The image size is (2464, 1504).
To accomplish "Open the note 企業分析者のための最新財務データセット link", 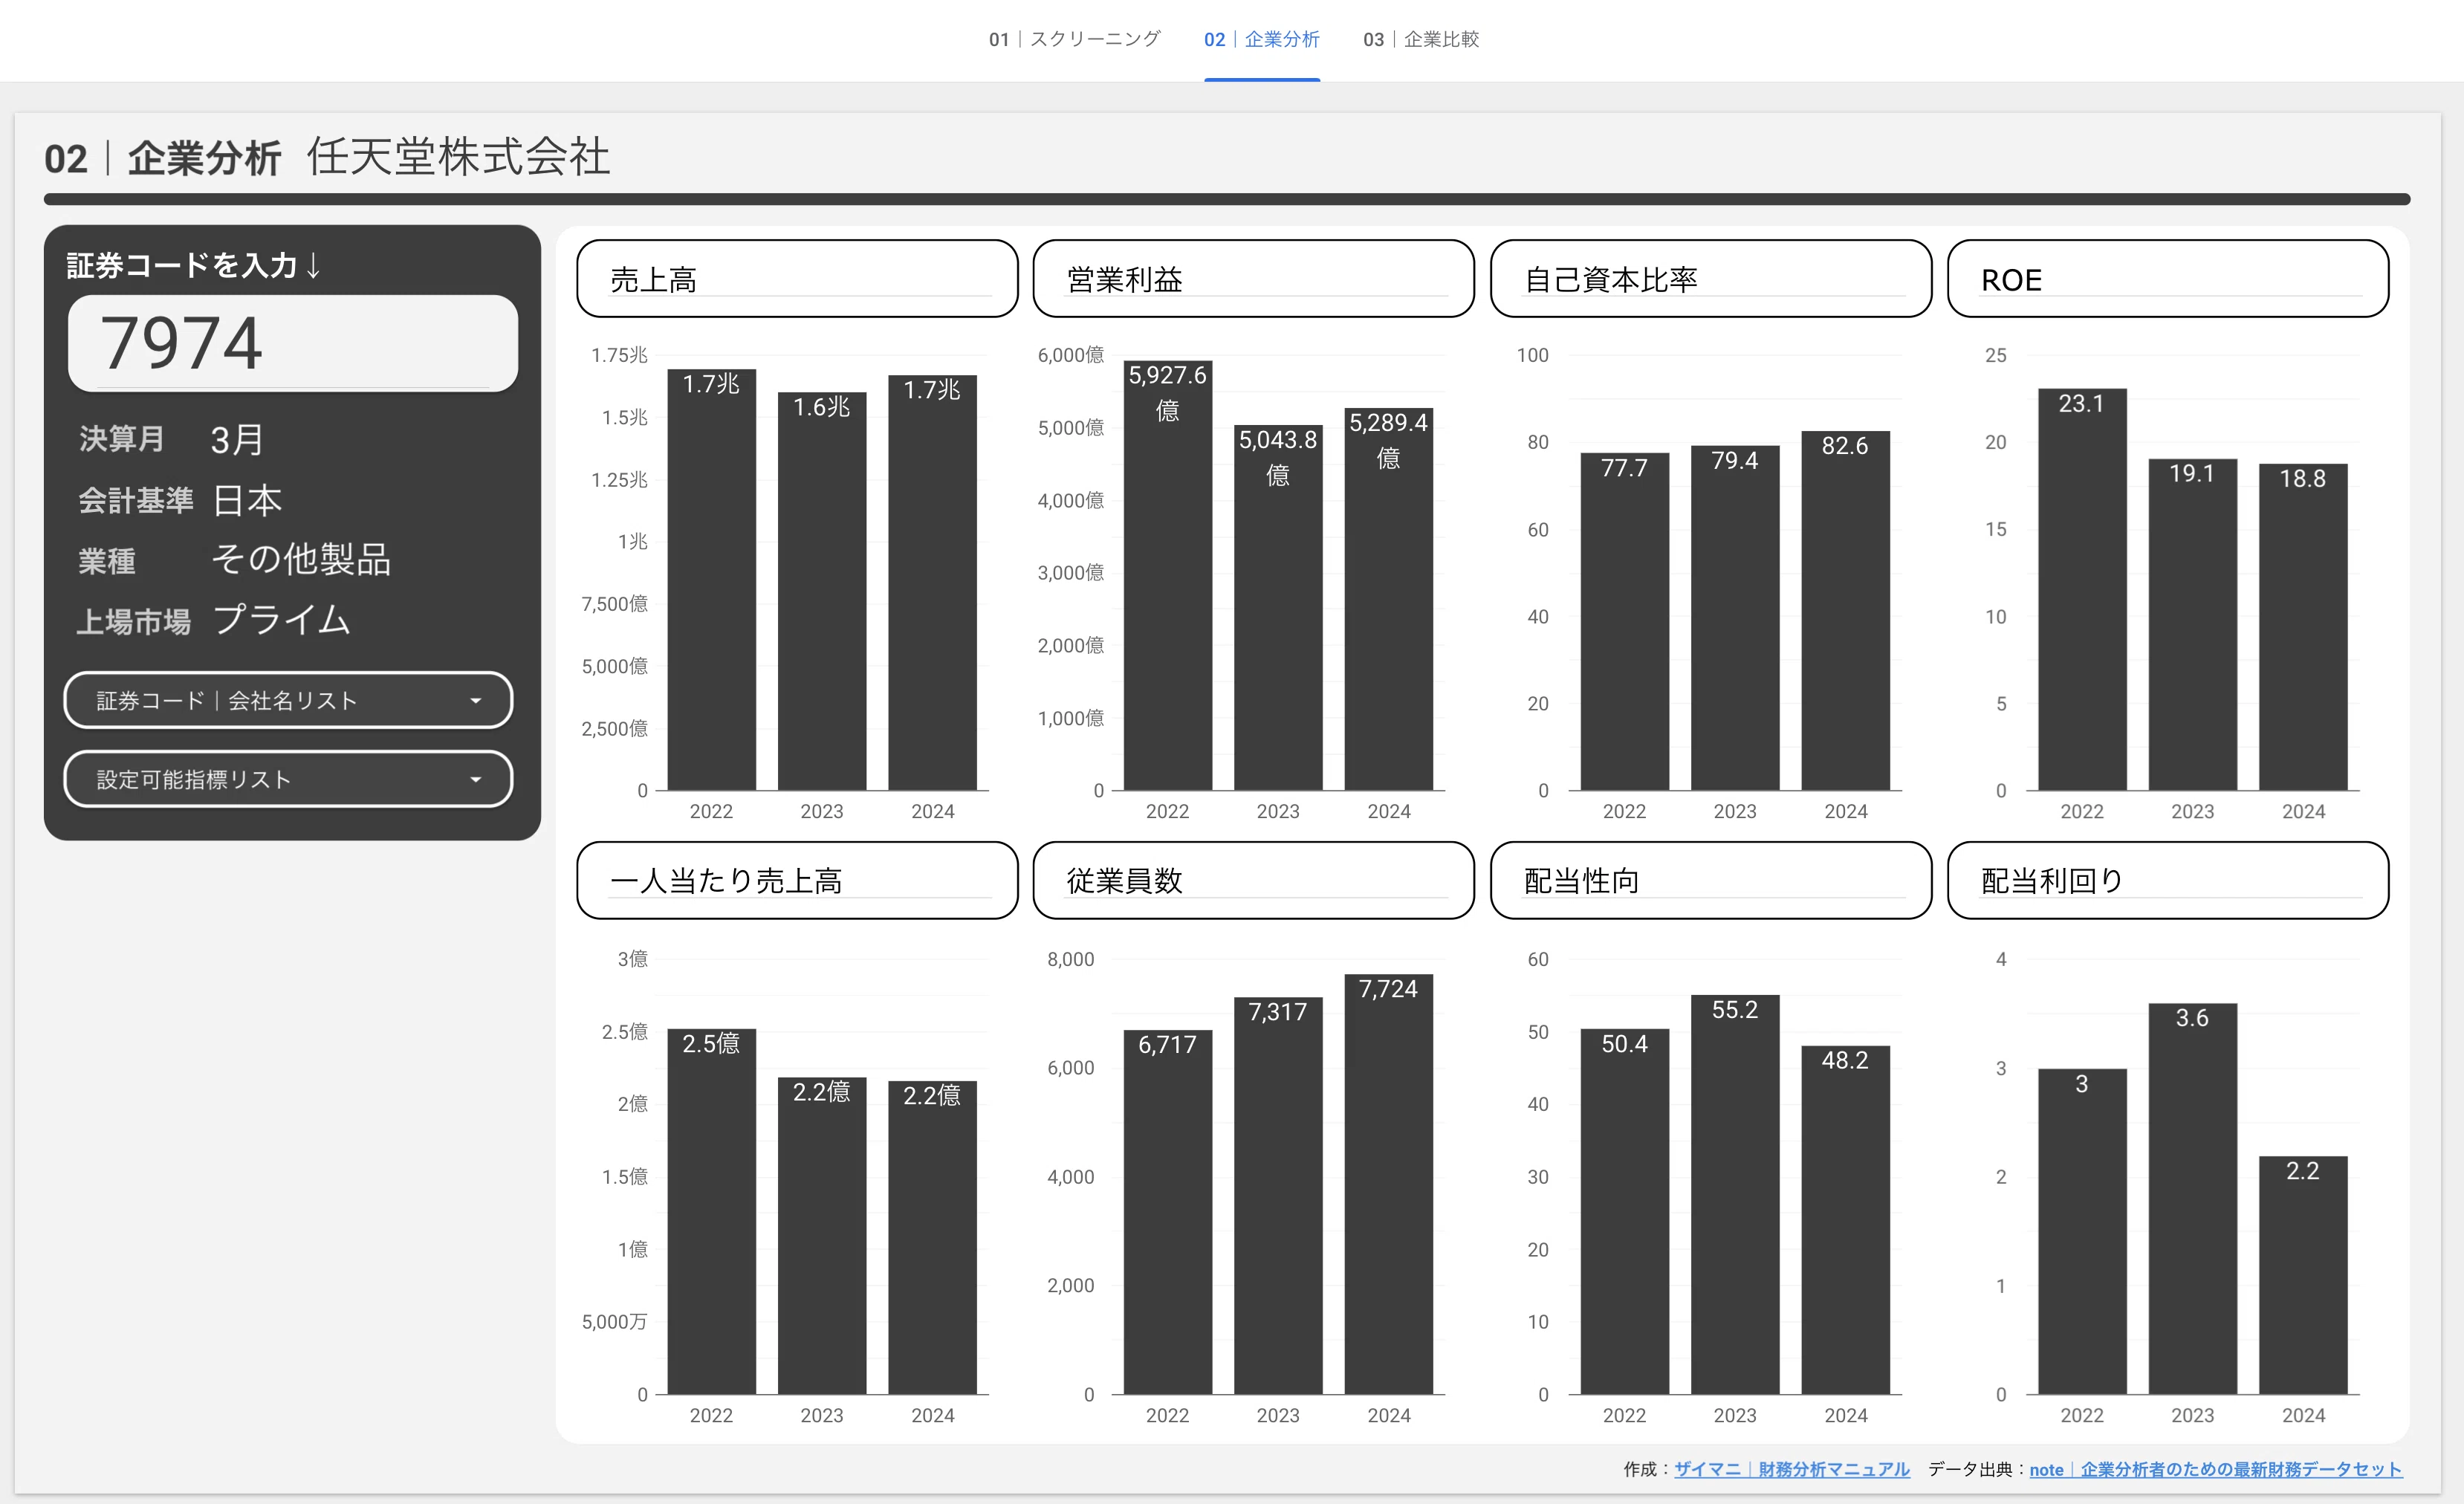I will point(2215,1469).
